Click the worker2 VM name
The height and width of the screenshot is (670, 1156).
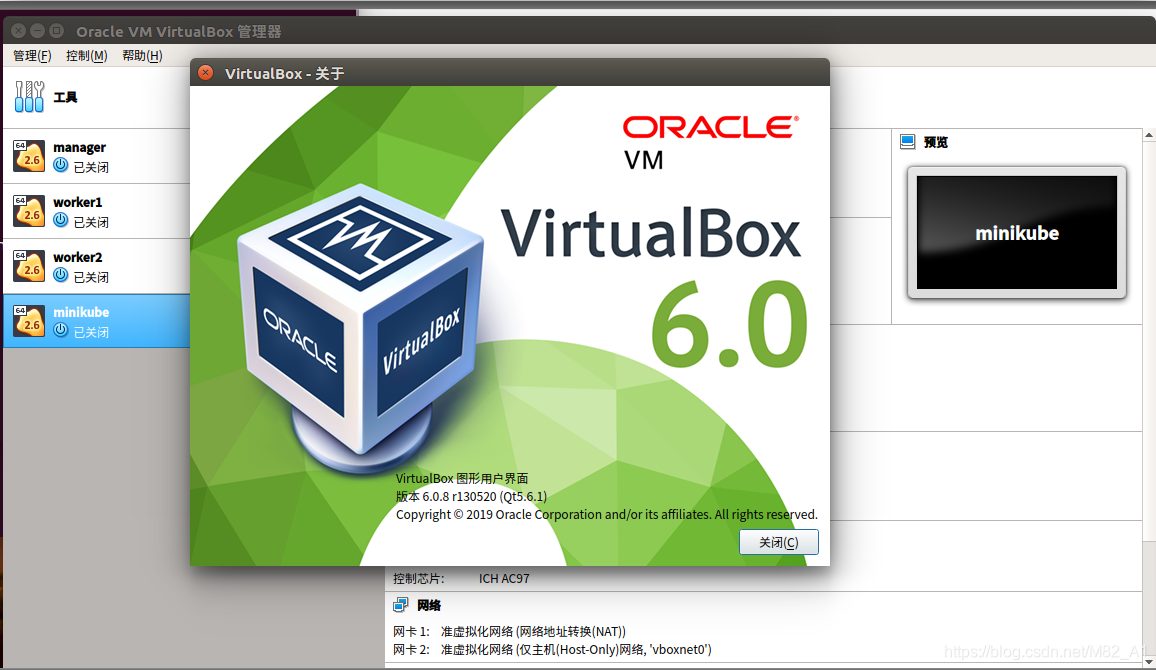[77, 257]
